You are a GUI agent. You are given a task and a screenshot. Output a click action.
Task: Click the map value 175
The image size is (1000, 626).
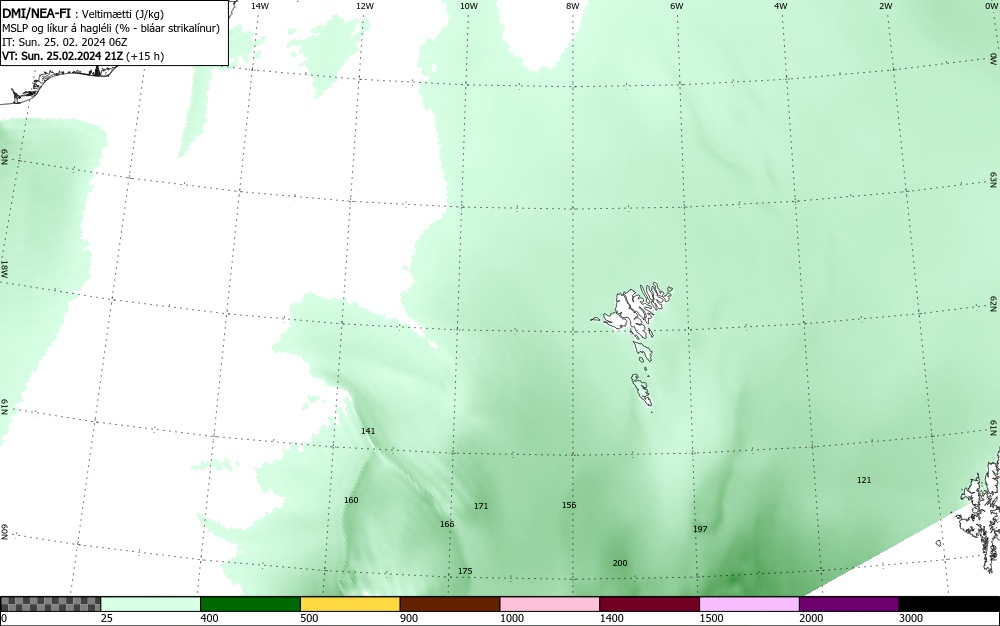[465, 571]
